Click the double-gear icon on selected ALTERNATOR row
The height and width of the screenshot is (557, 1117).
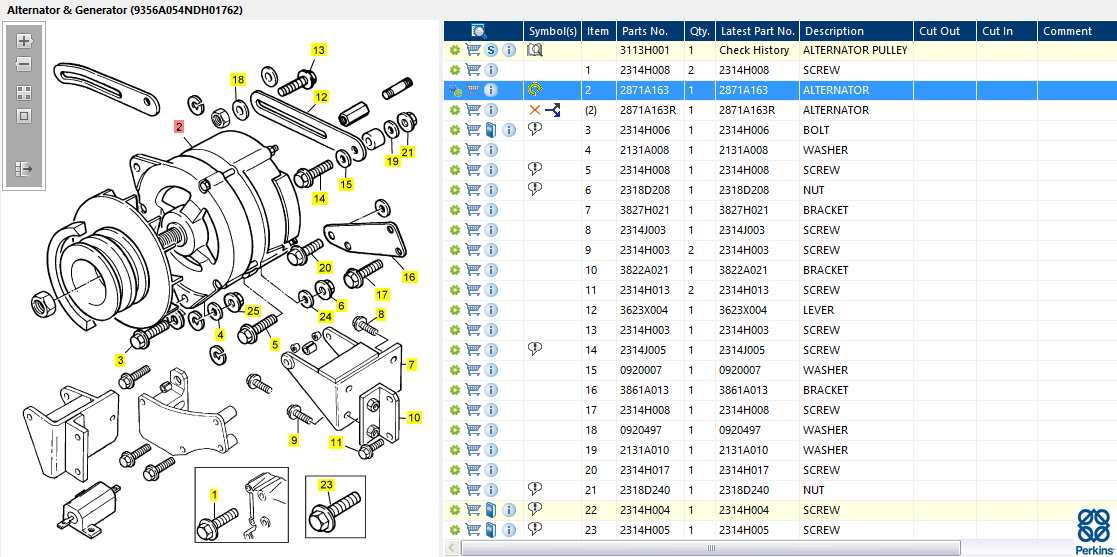pyautogui.click(x=454, y=90)
